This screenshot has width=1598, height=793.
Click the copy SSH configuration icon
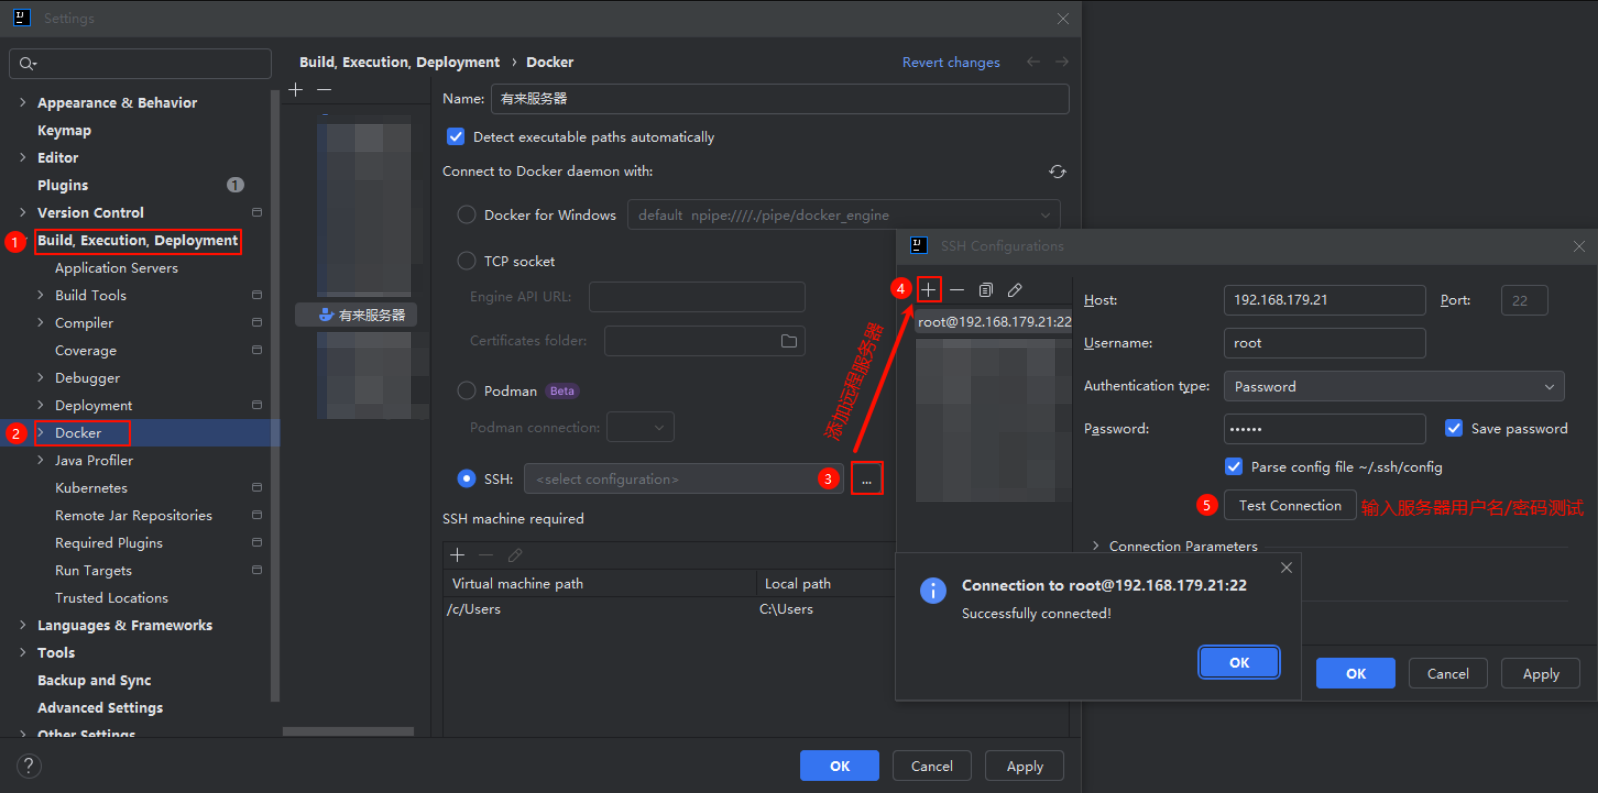click(986, 290)
